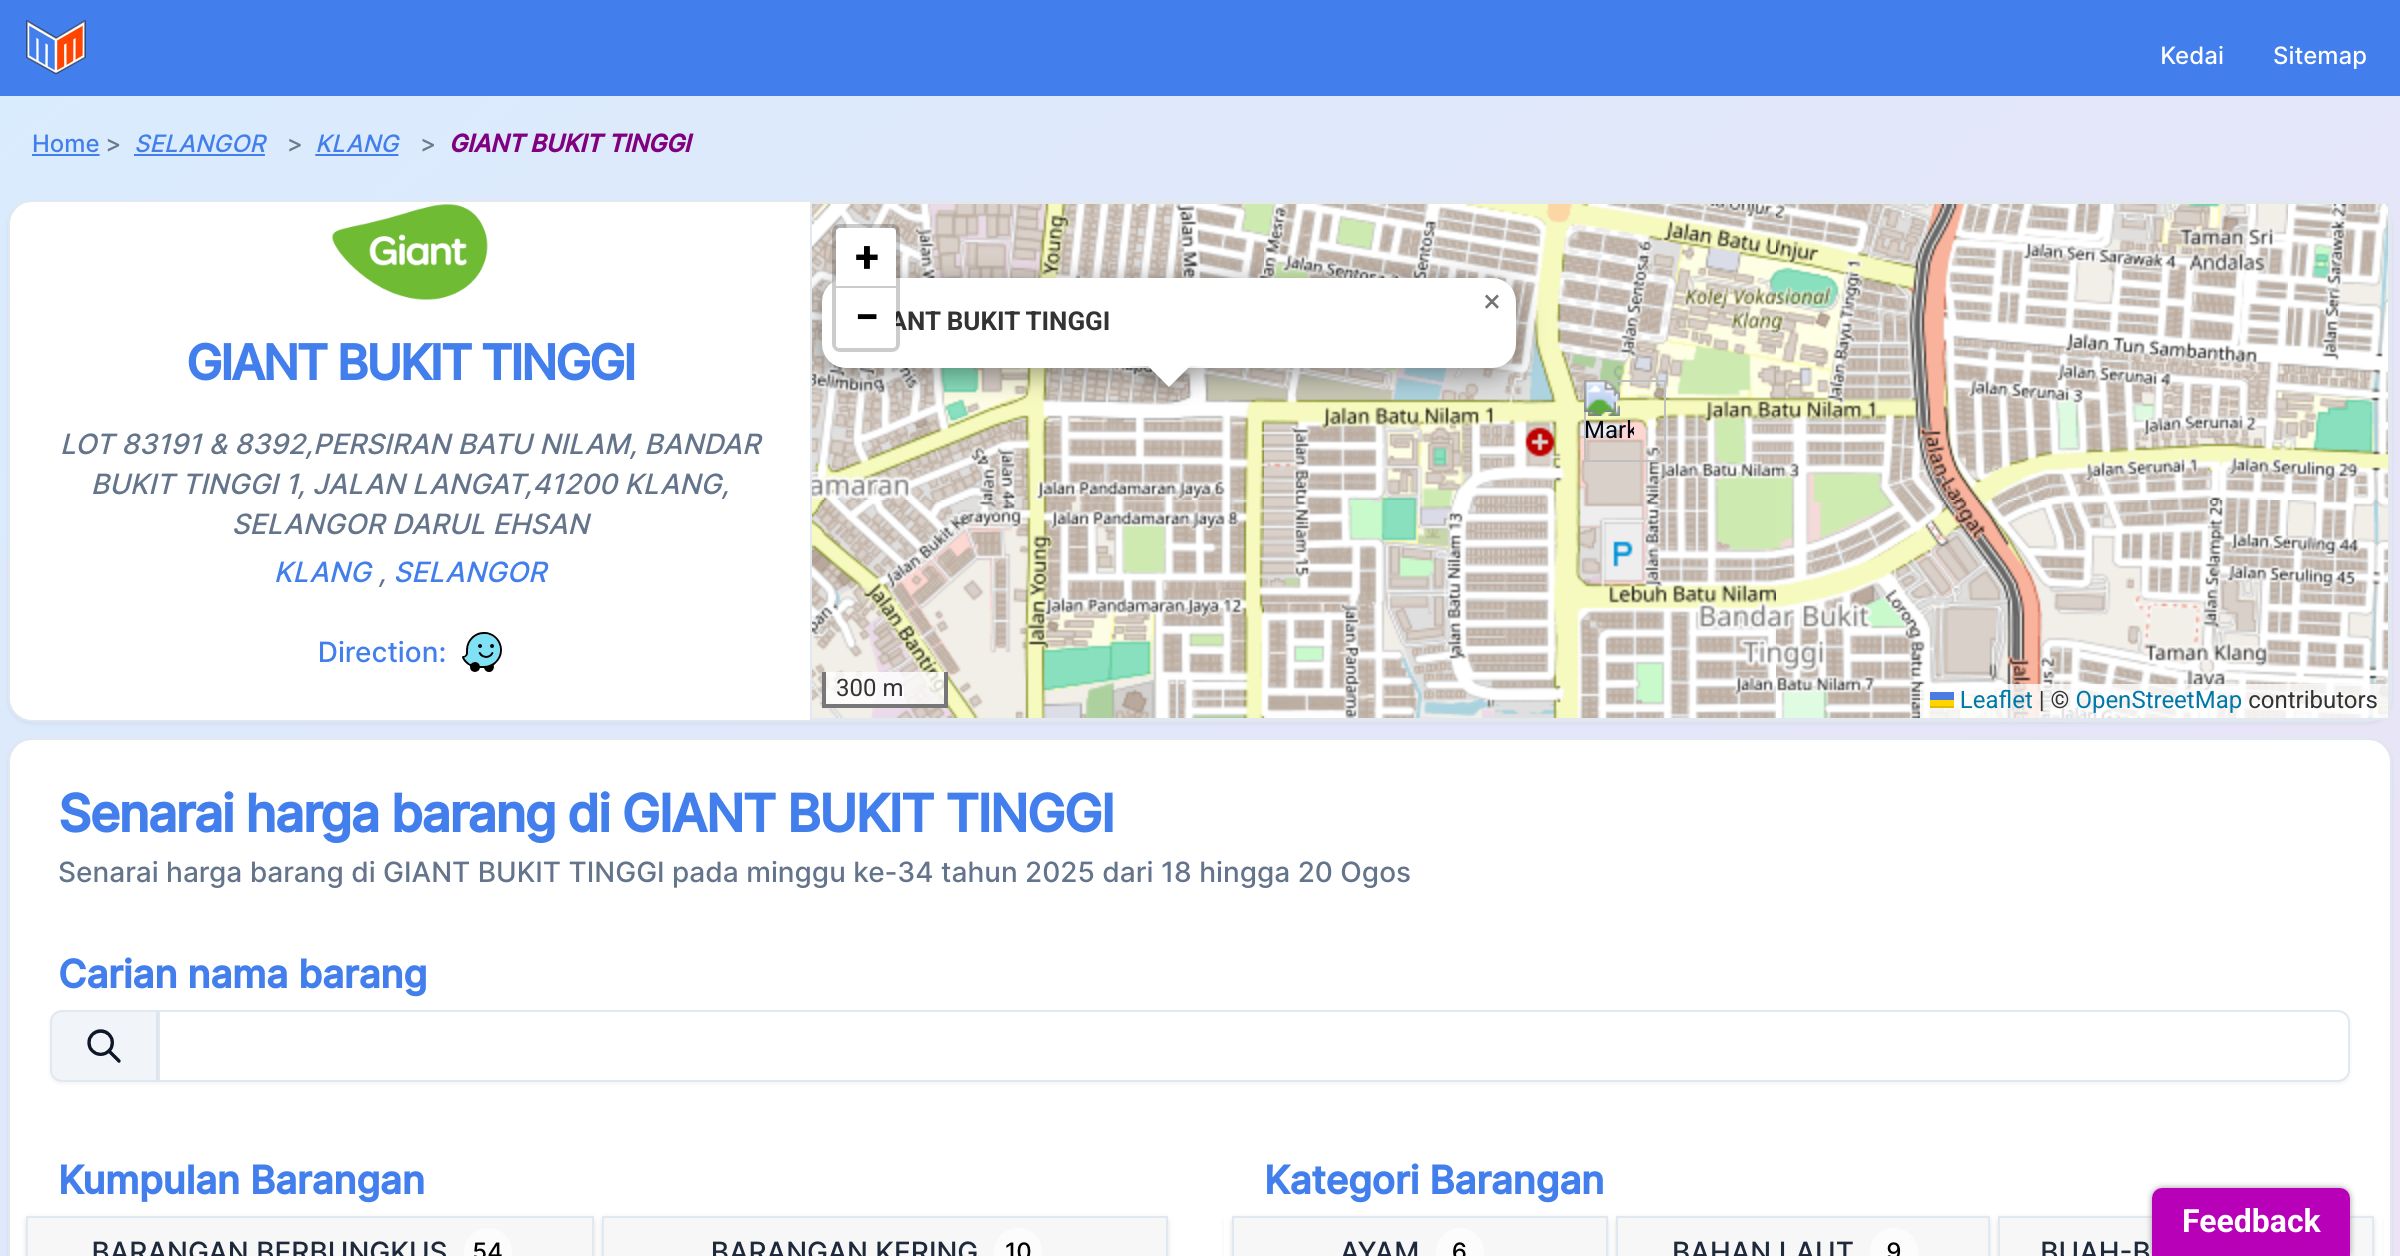Screen dimensions: 2400x1256
Task: Open the Sitemap menu item
Action: coord(2319,55)
